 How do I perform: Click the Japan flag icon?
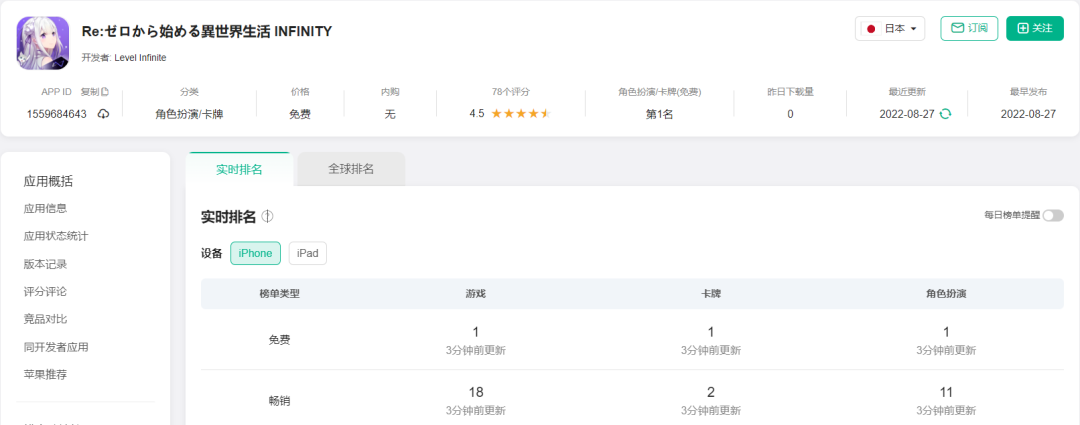click(871, 29)
